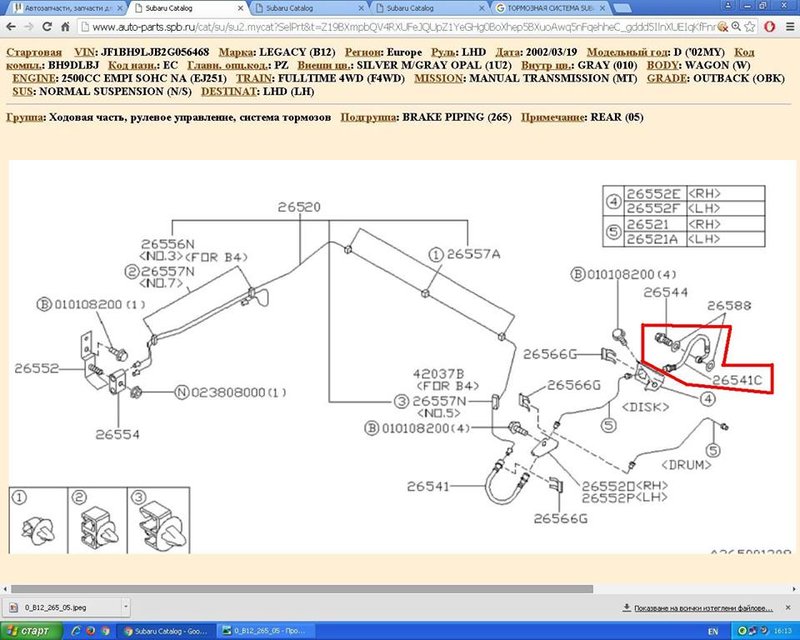Switch to the Автозапчасти tab

click(68, 8)
